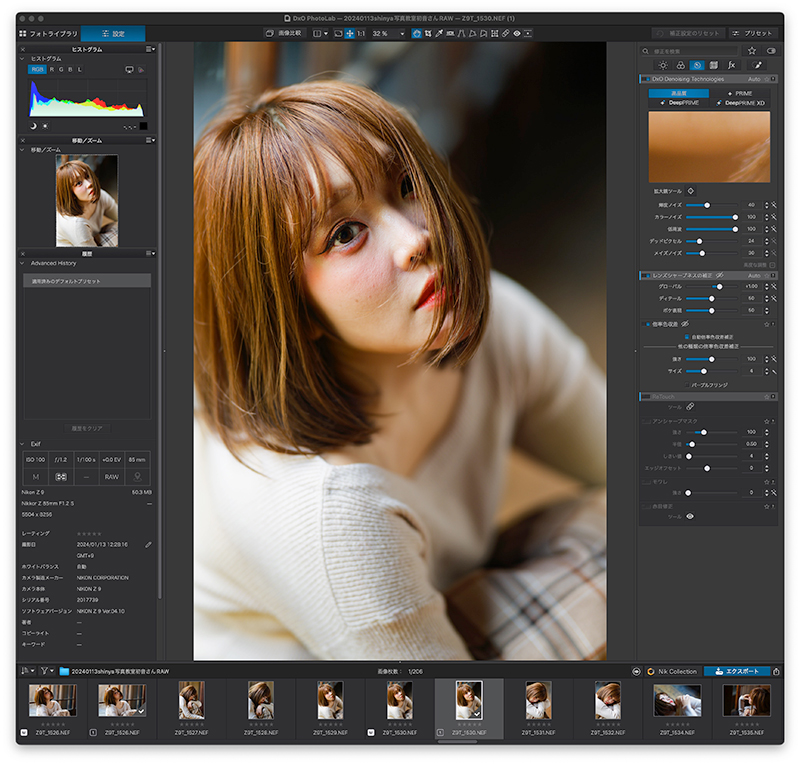Select the crop tool in top toolbar

pos(427,33)
